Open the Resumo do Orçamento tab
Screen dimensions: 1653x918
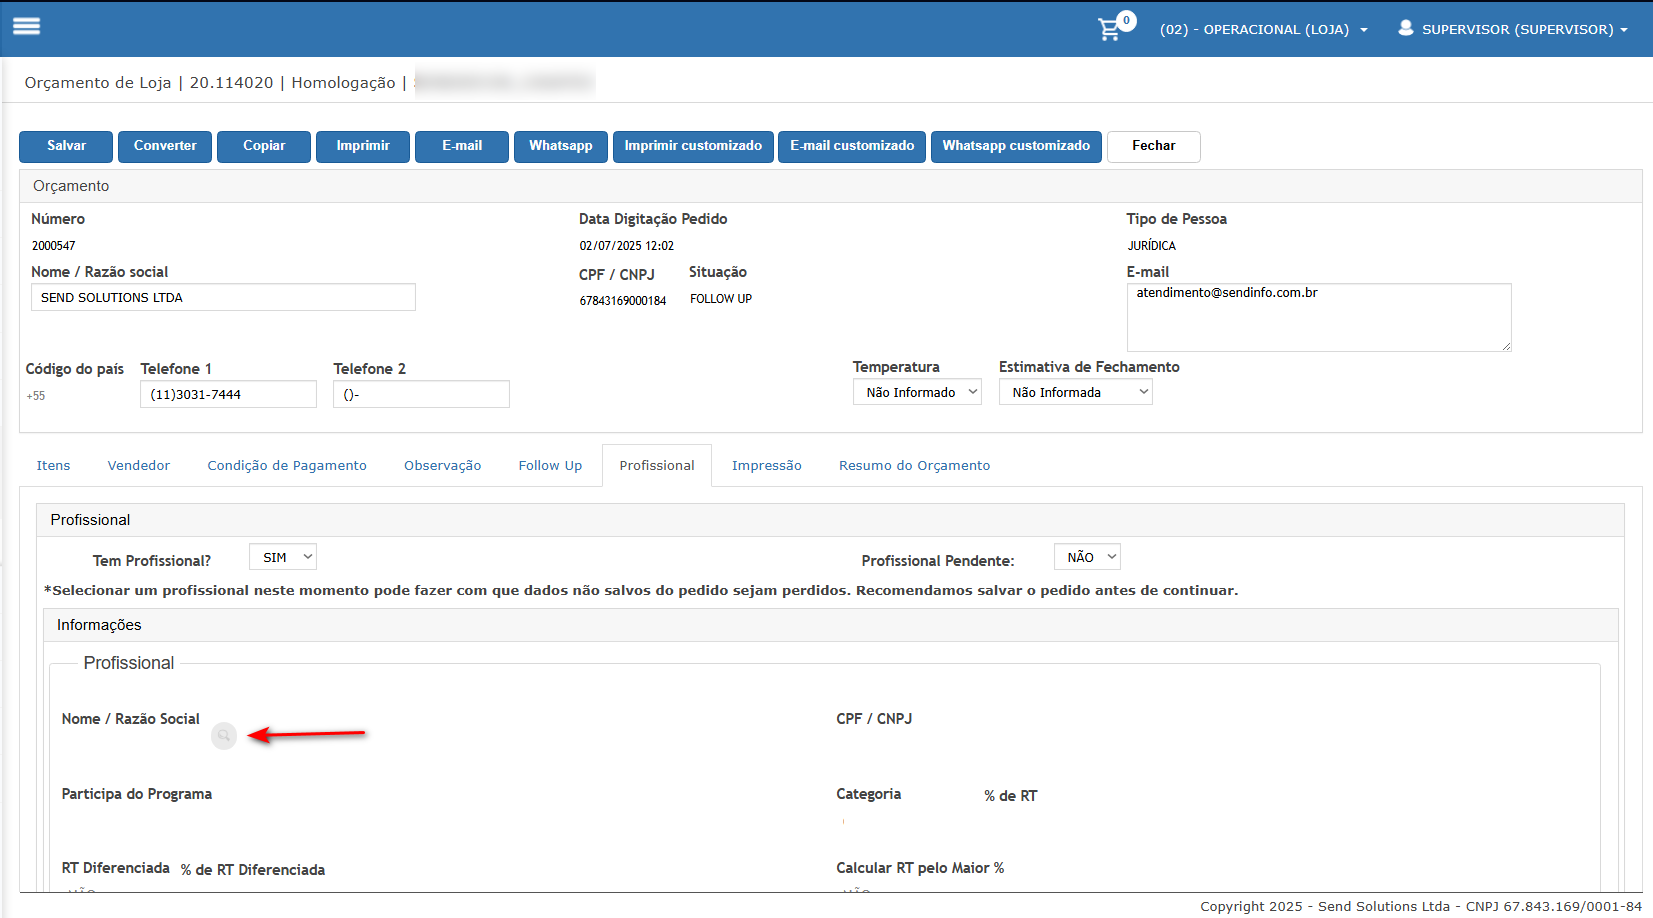click(x=915, y=466)
